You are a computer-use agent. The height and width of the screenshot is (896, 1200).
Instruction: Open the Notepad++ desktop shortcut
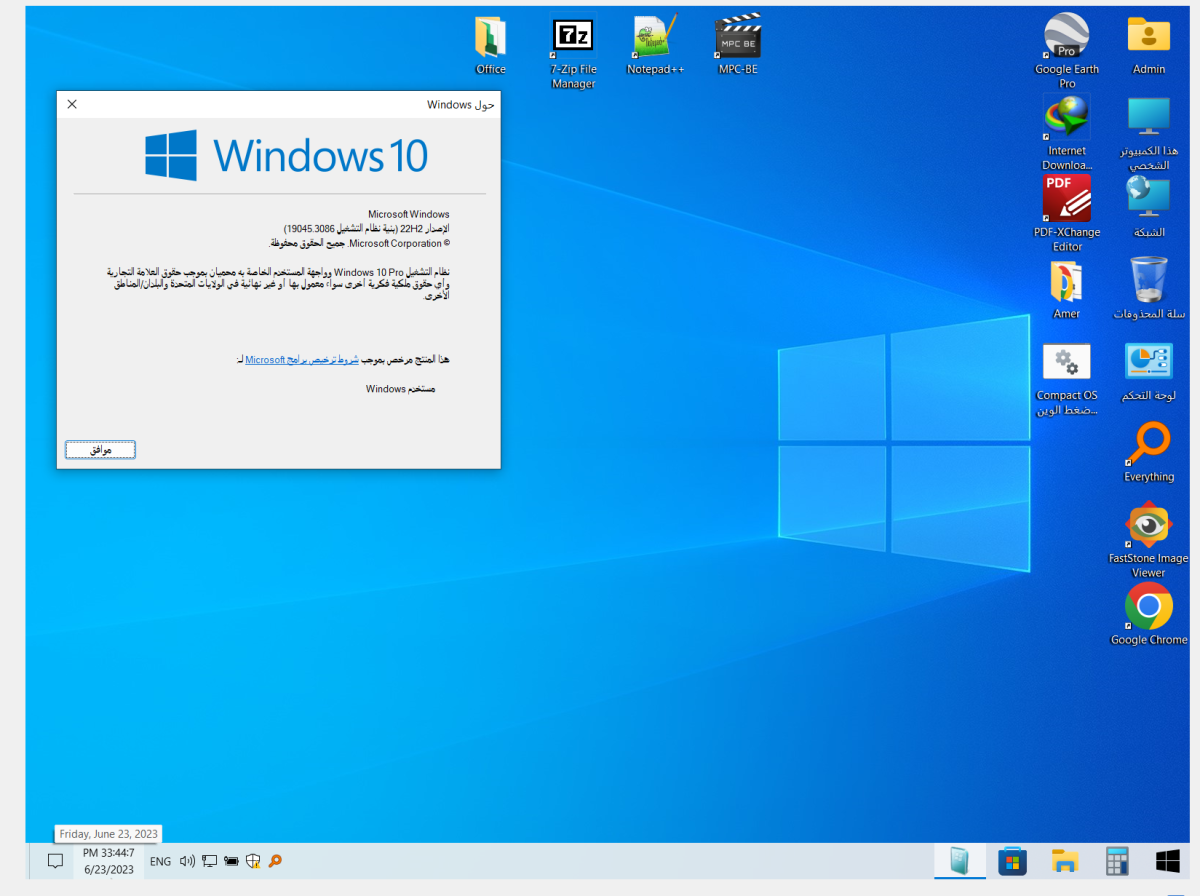(x=656, y=38)
